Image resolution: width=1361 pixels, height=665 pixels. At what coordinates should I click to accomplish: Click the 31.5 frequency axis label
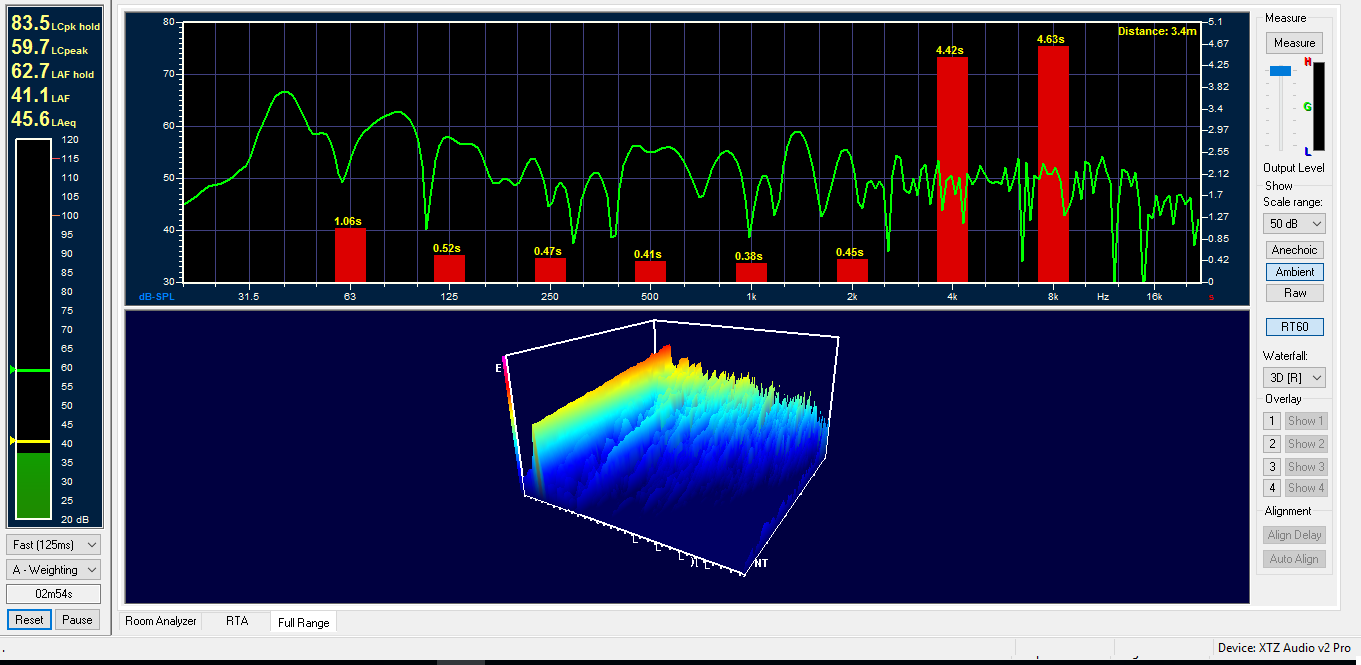click(x=248, y=297)
